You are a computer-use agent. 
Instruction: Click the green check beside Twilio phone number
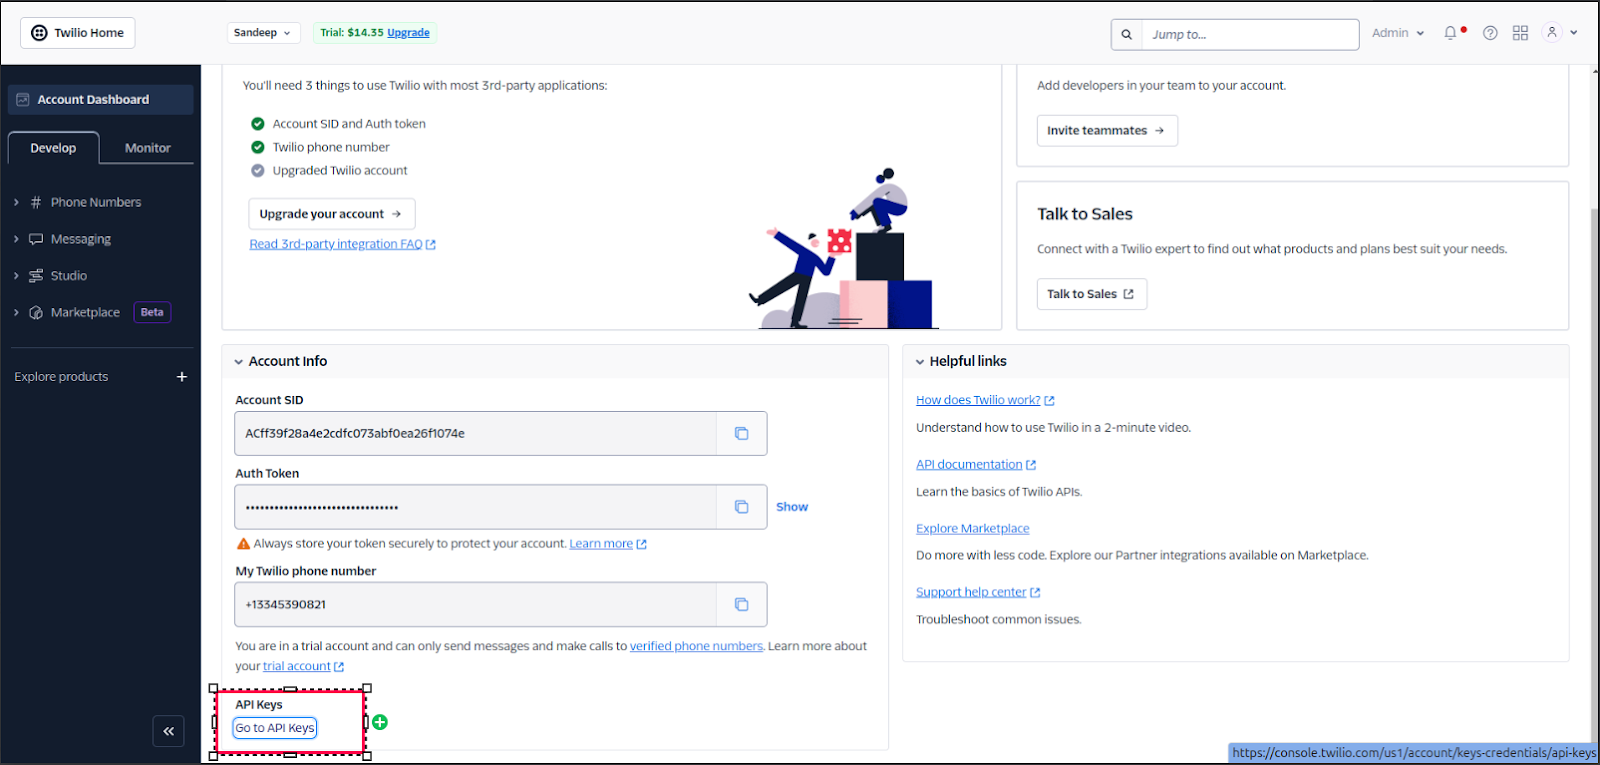258,147
